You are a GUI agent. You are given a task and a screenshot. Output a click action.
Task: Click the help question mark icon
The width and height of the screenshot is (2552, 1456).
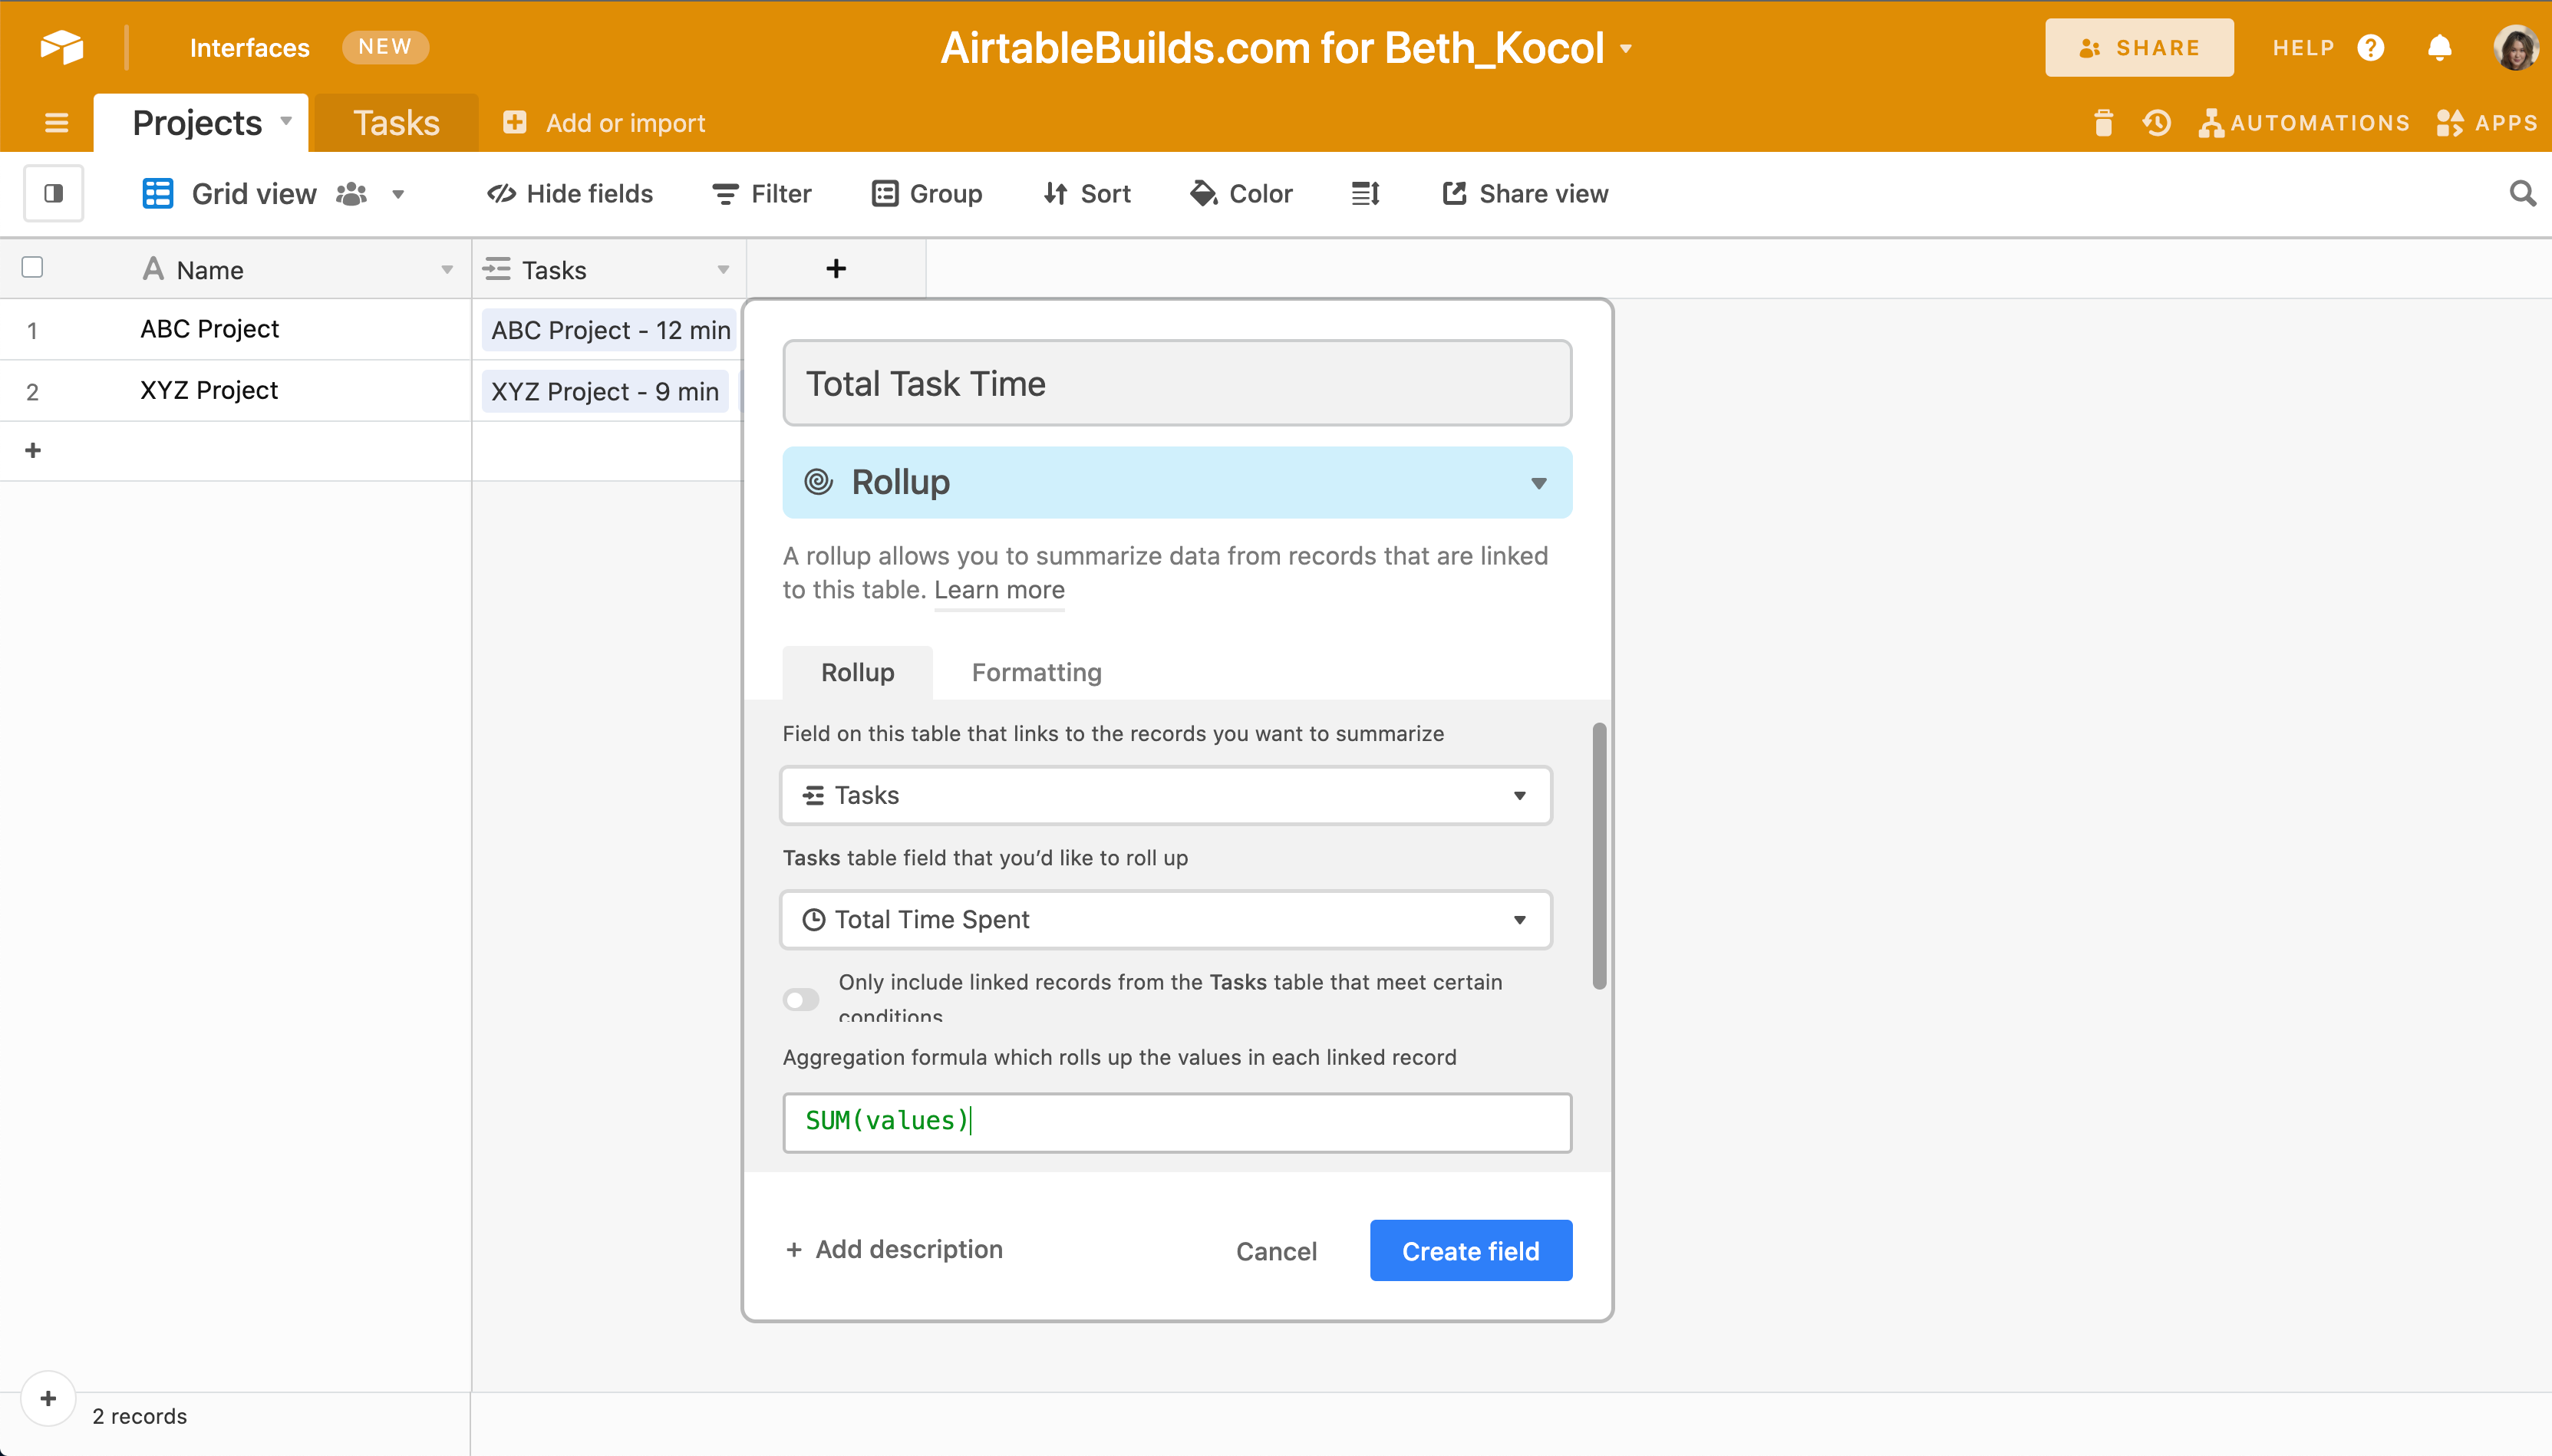[x=2370, y=48]
